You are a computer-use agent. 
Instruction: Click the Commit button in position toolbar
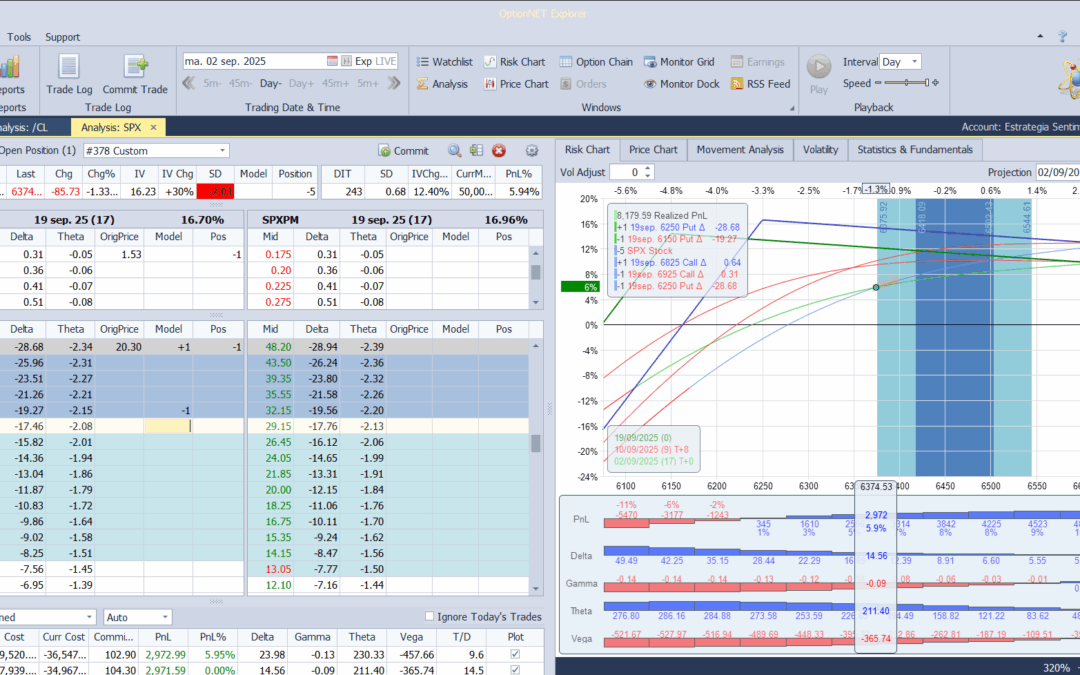tap(404, 150)
